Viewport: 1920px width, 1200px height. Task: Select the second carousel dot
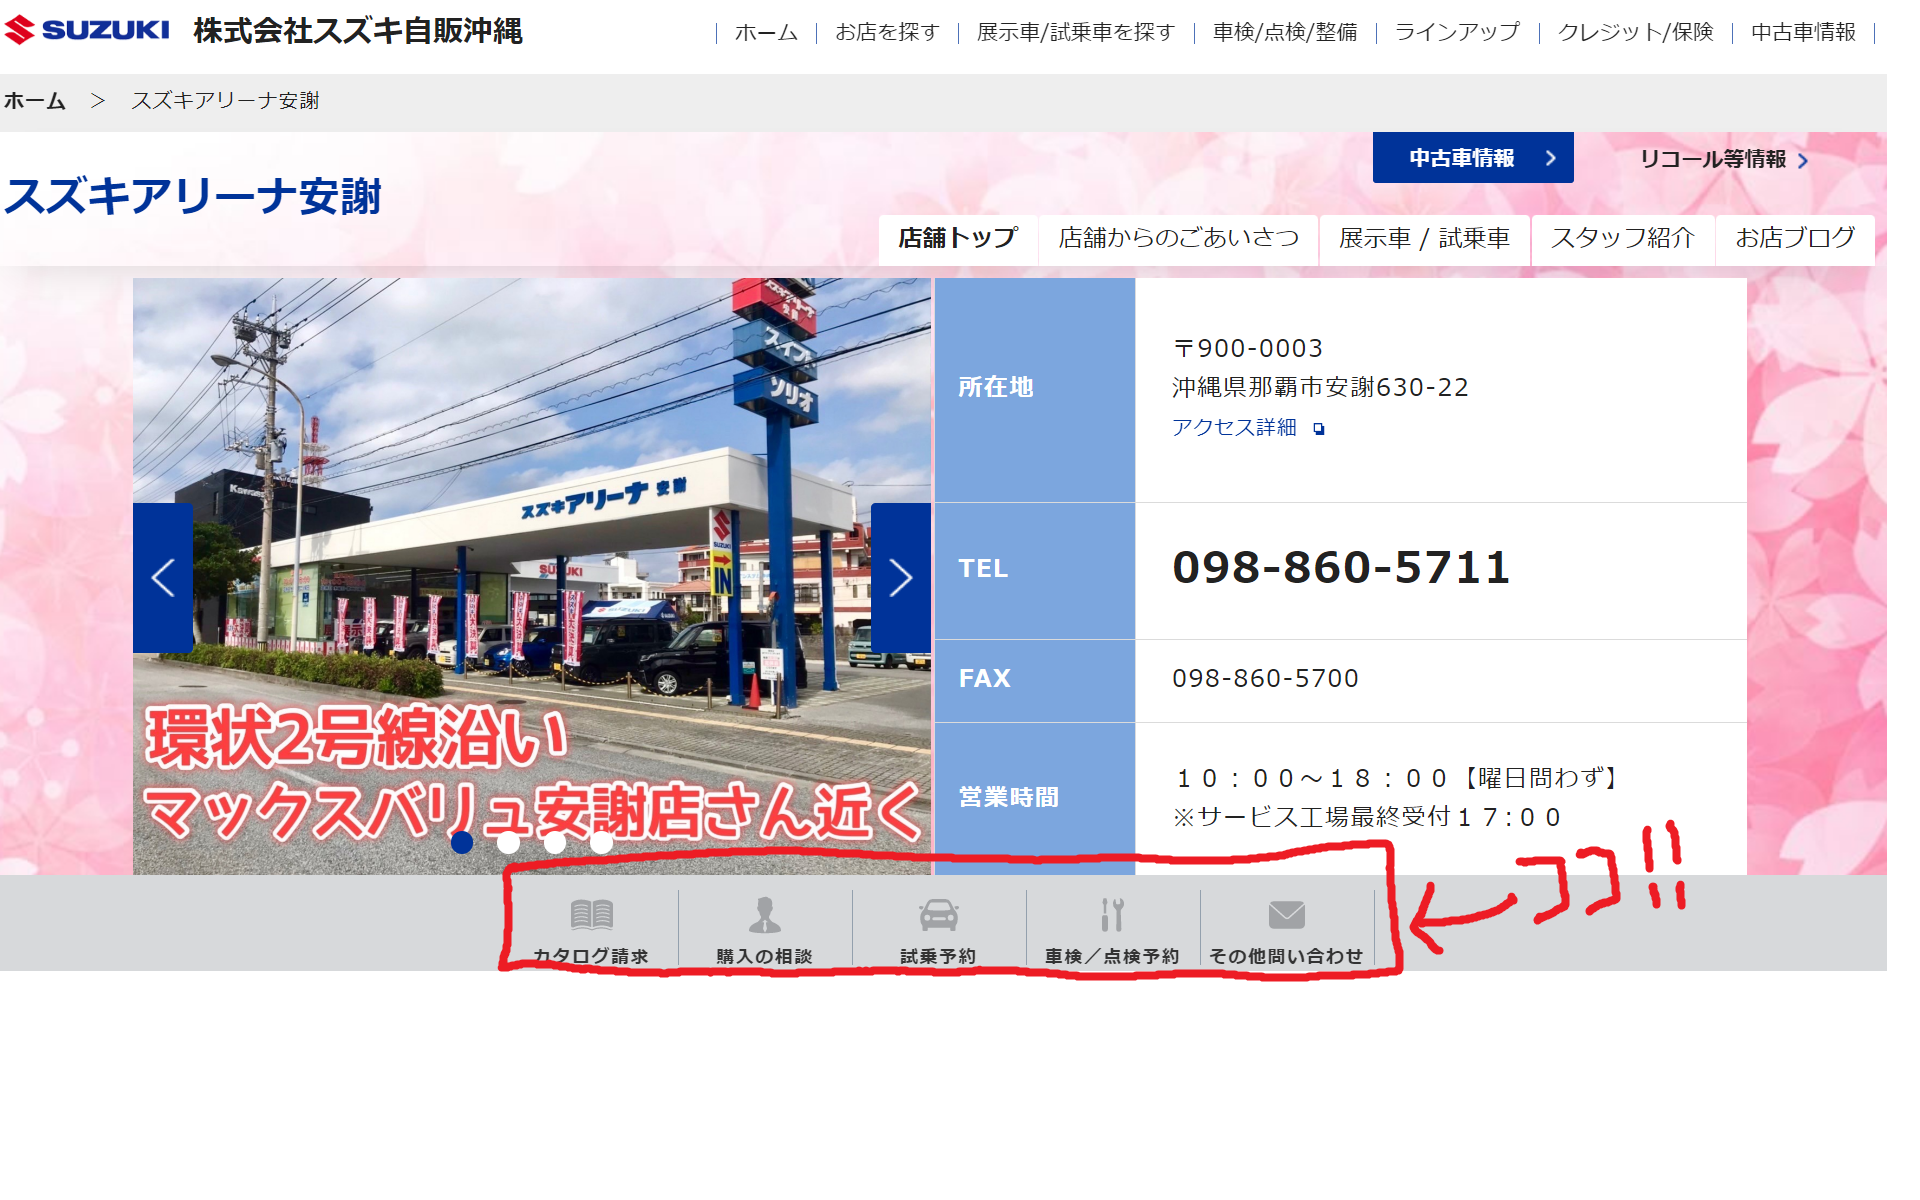(508, 842)
